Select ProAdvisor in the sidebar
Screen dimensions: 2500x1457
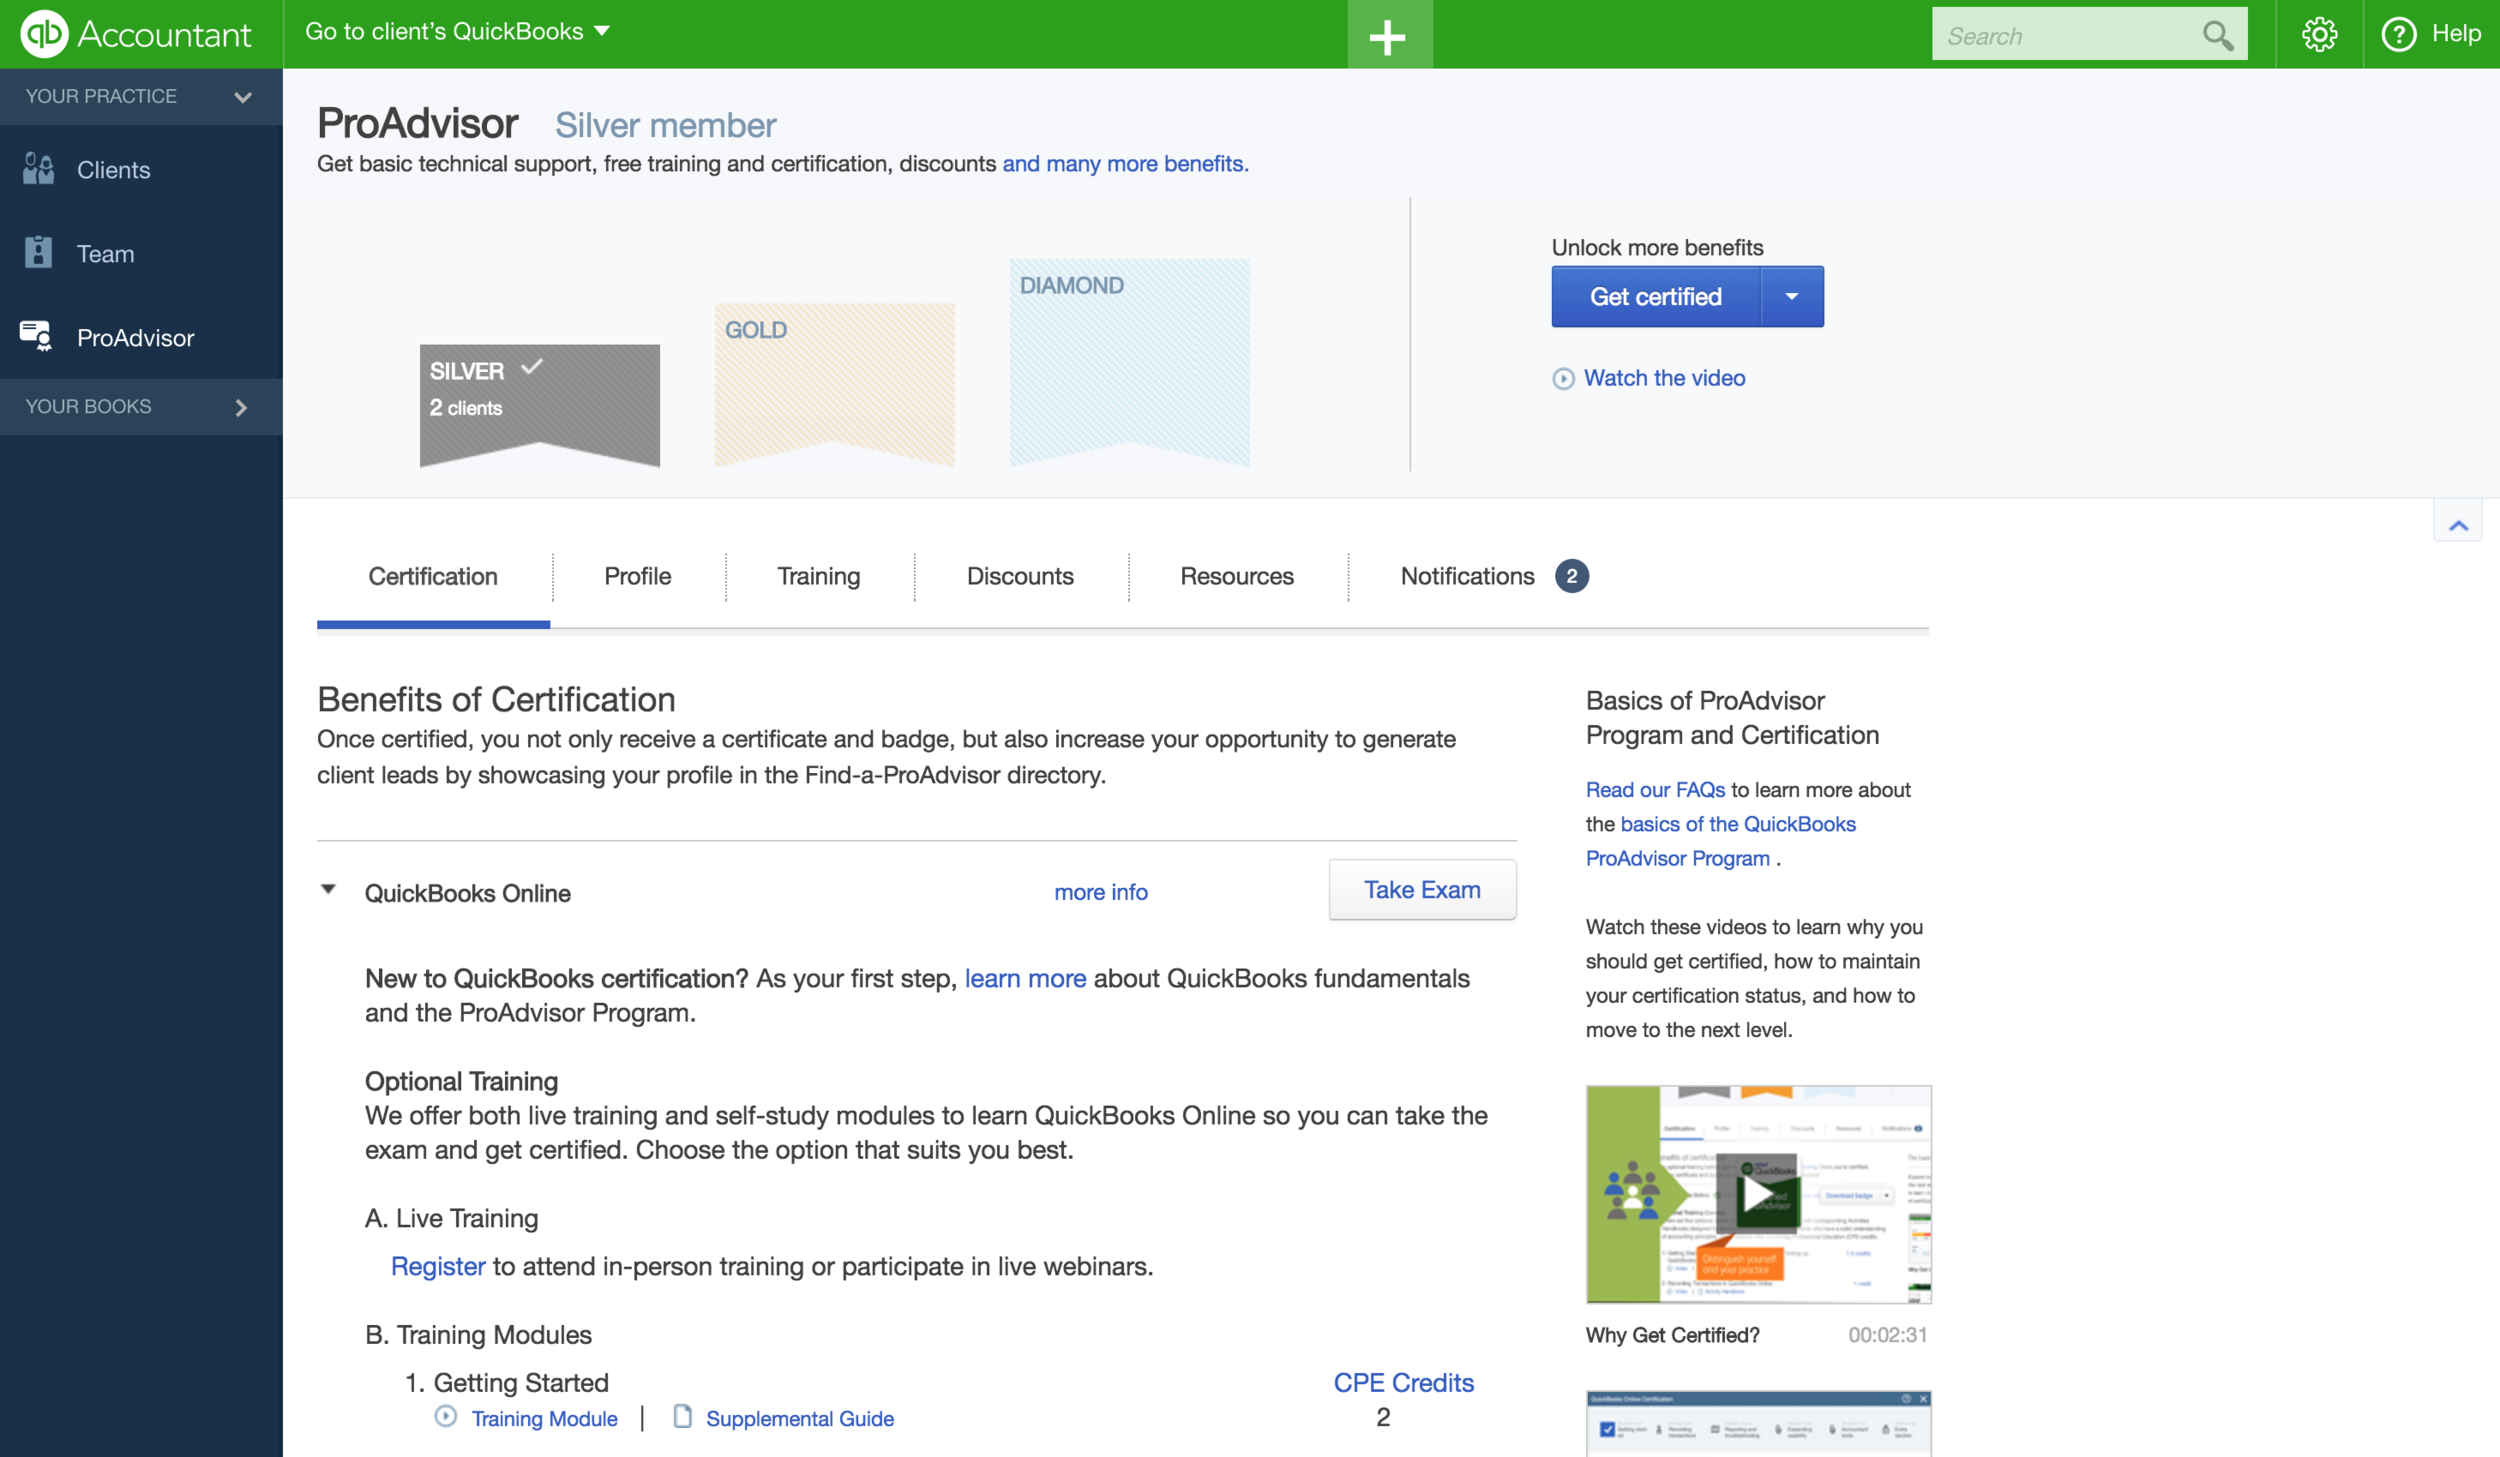coord(135,338)
